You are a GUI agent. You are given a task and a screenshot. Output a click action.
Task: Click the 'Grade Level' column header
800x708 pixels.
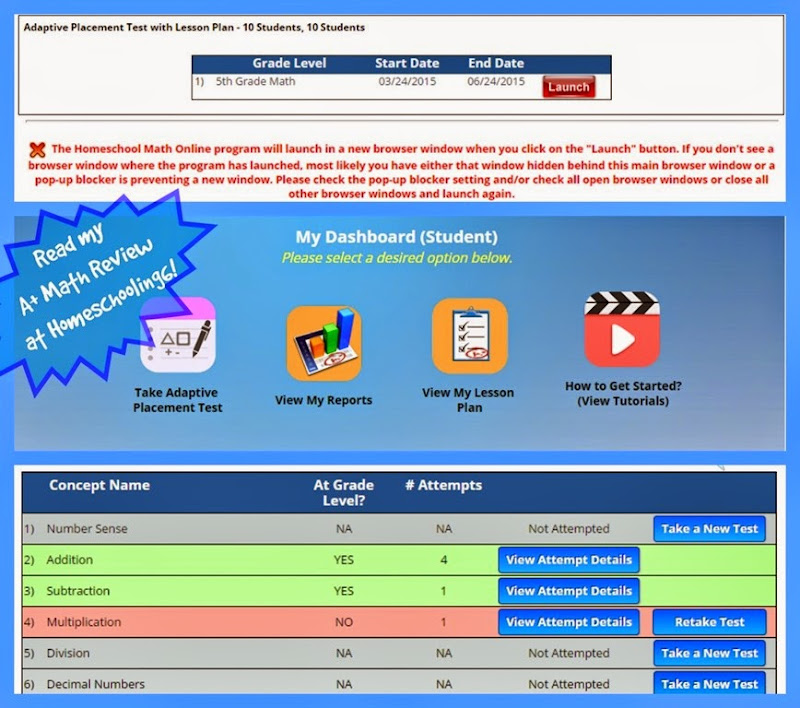coord(289,63)
